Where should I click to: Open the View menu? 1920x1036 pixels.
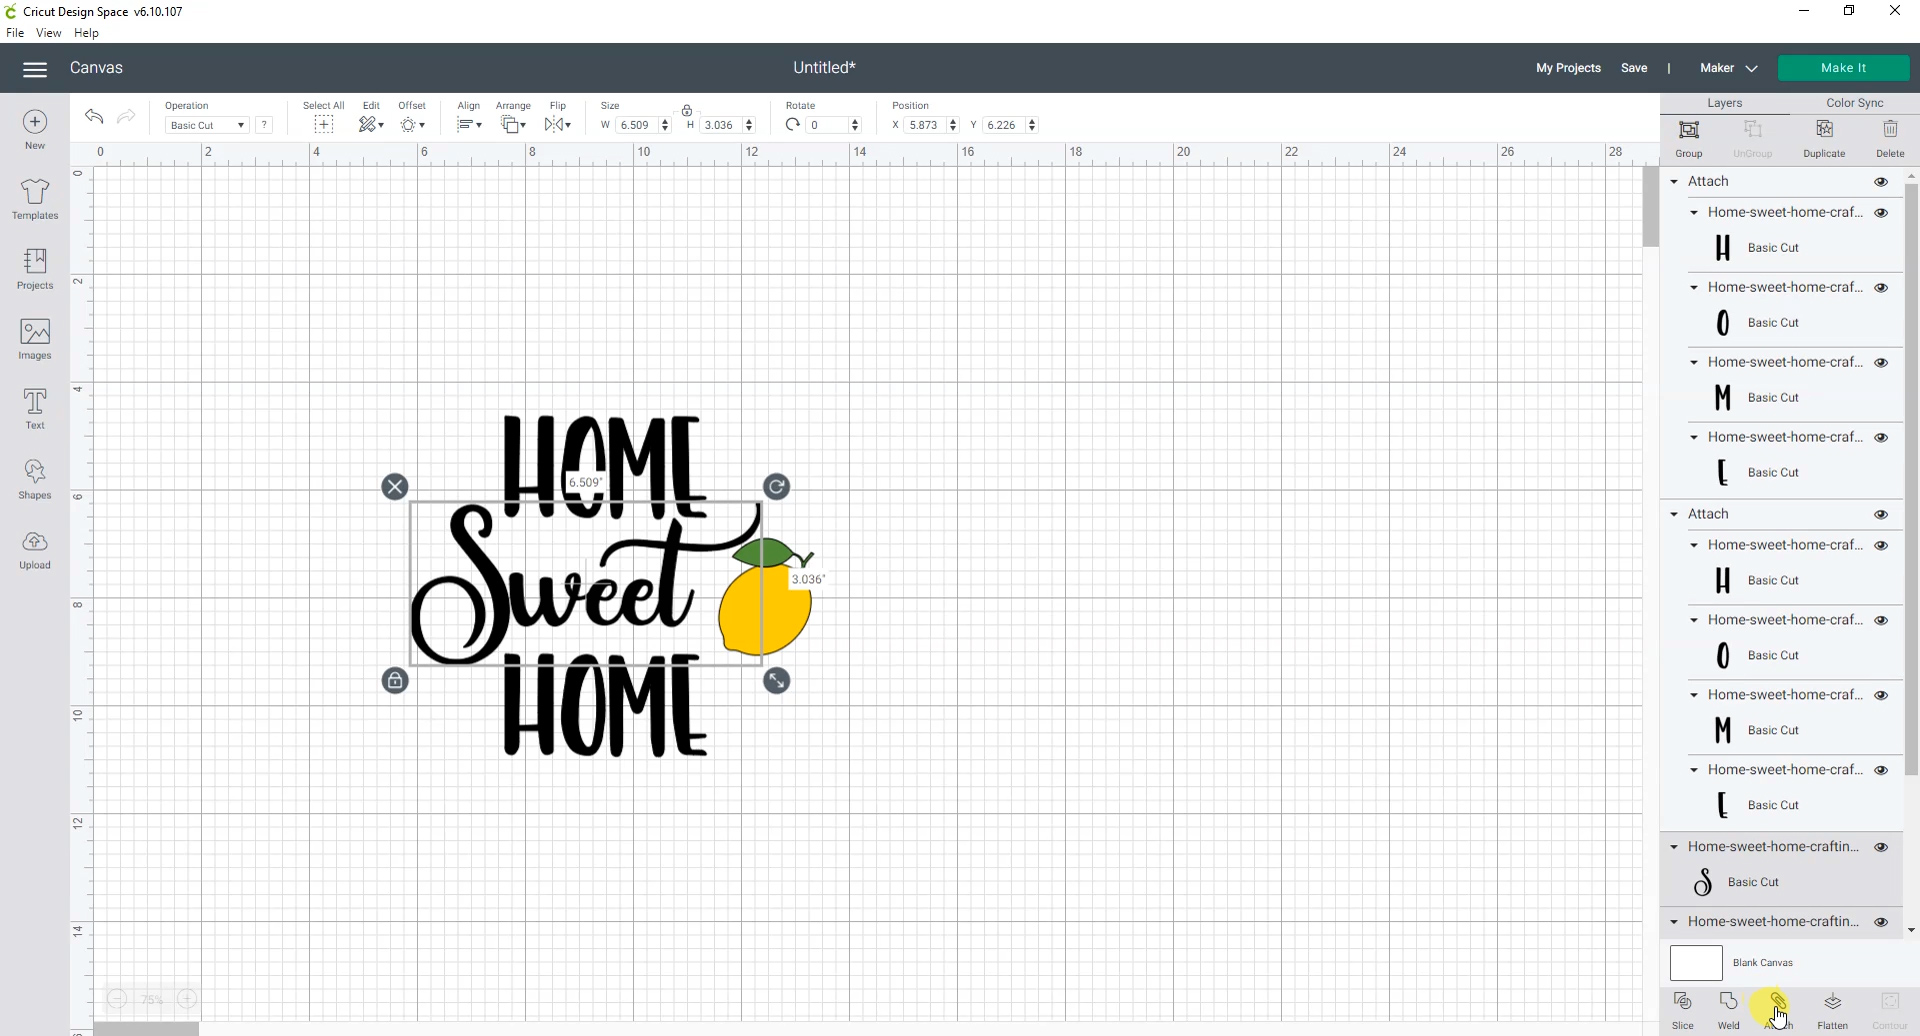(x=49, y=33)
